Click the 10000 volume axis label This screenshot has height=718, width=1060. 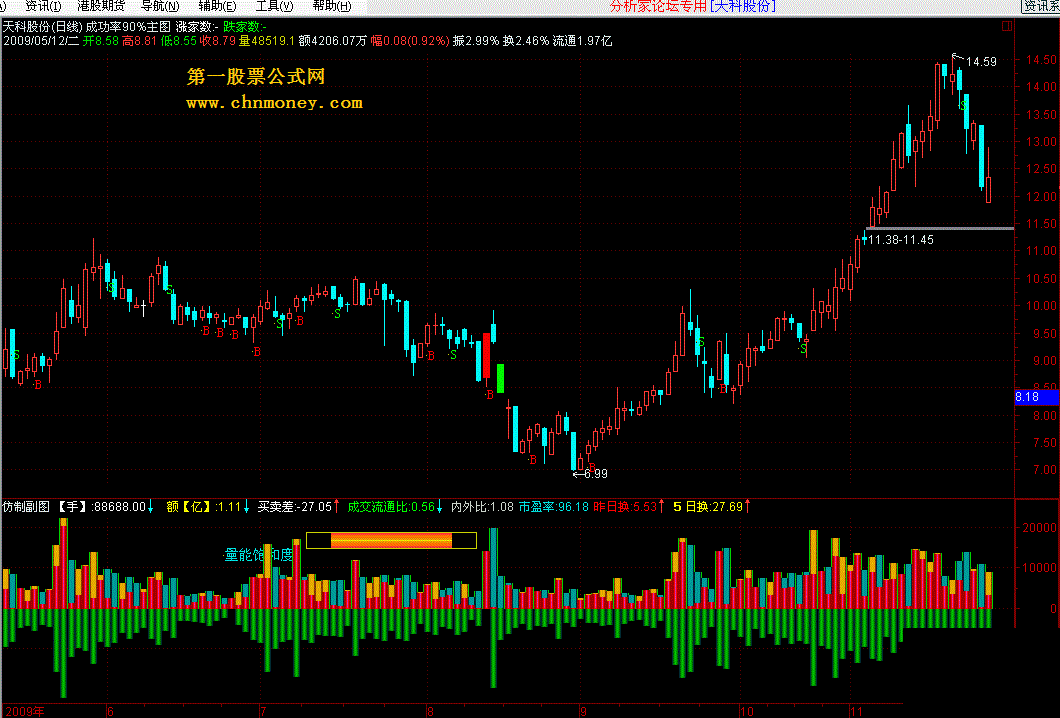pos(1040,568)
